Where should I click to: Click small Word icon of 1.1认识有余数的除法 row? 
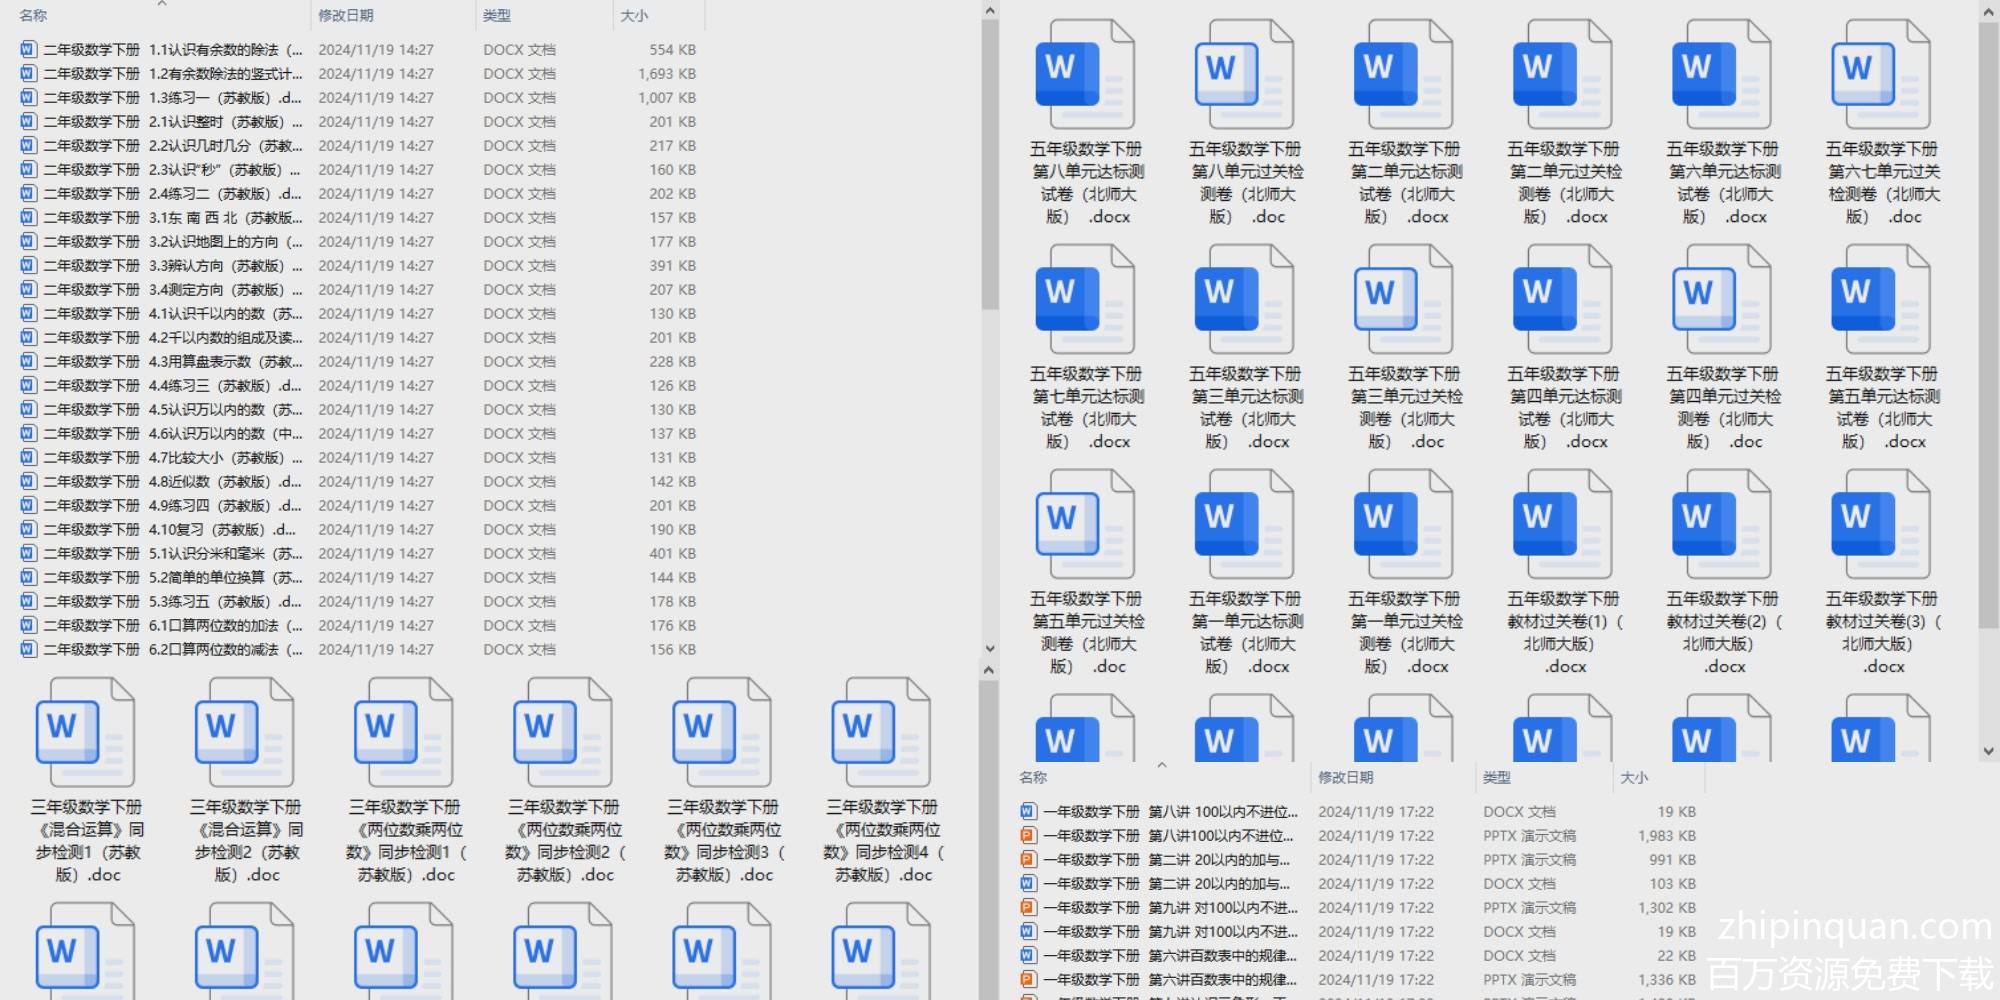coord(28,49)
